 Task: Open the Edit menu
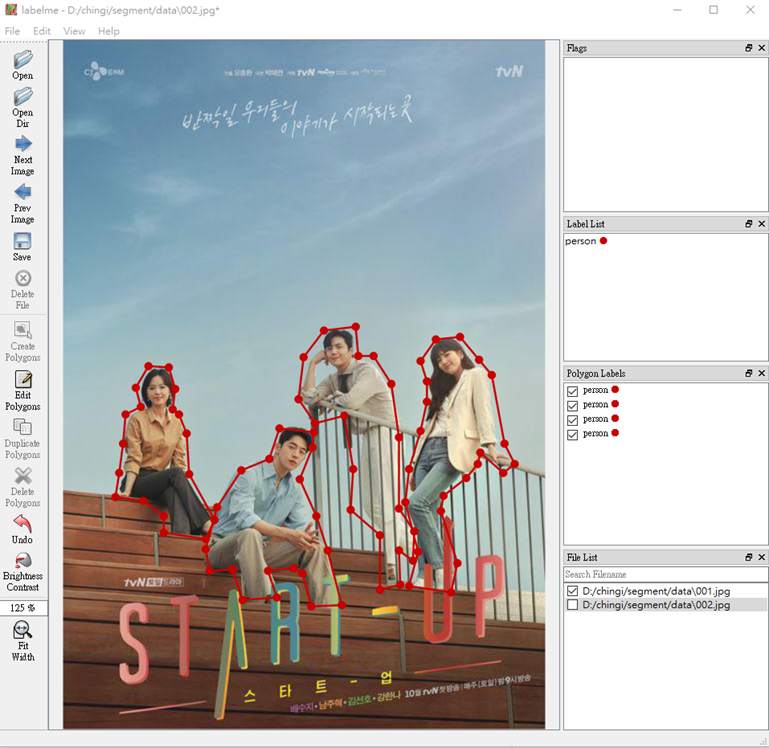pyautogui.click(x=42, y=31)
